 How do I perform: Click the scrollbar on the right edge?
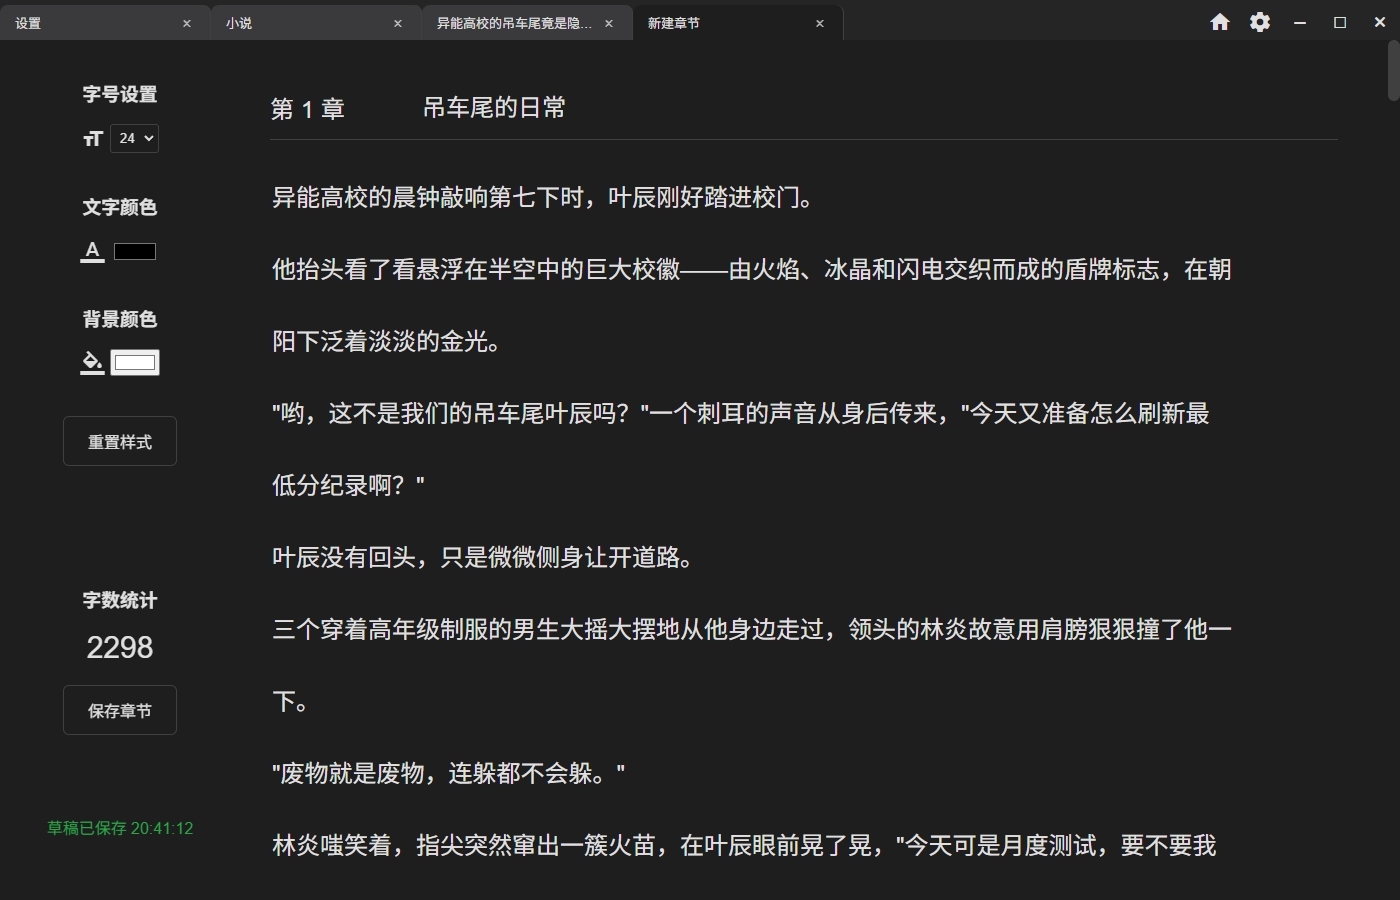1392,70
